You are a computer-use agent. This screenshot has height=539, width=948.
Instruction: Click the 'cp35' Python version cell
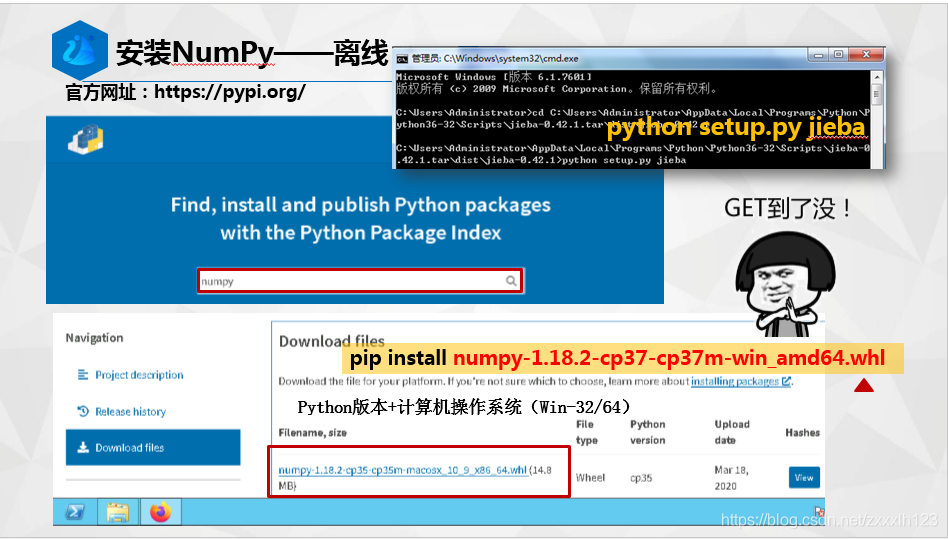(641, 477)
